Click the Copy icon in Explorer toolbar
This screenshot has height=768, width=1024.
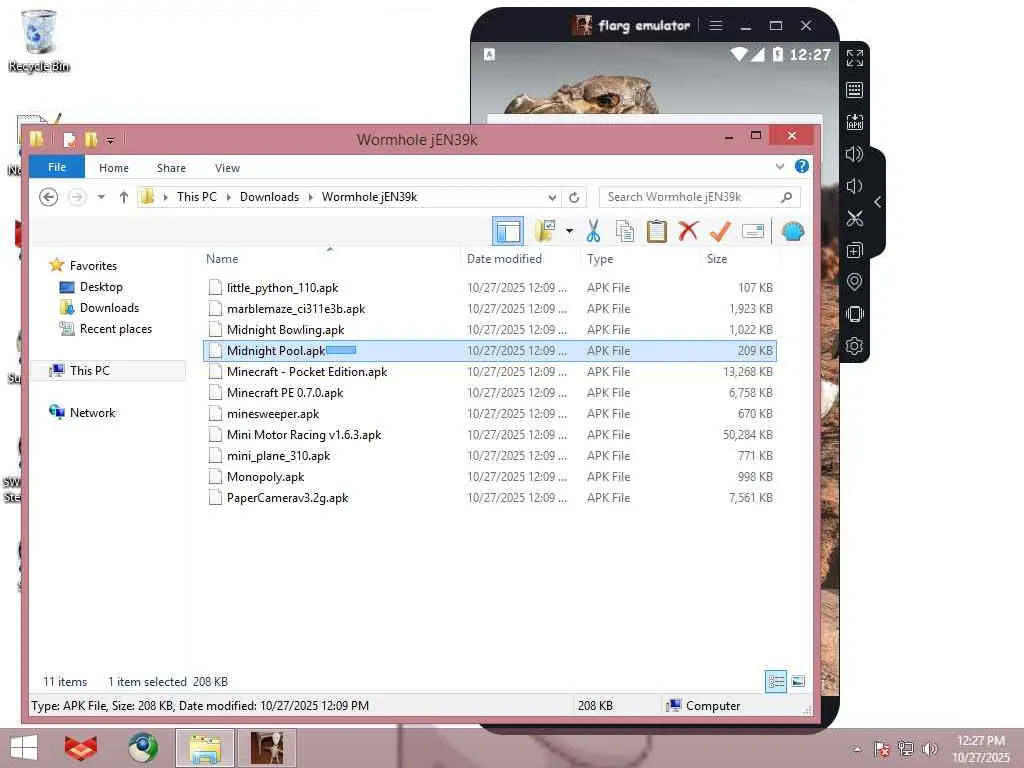(x=625, y=231)
